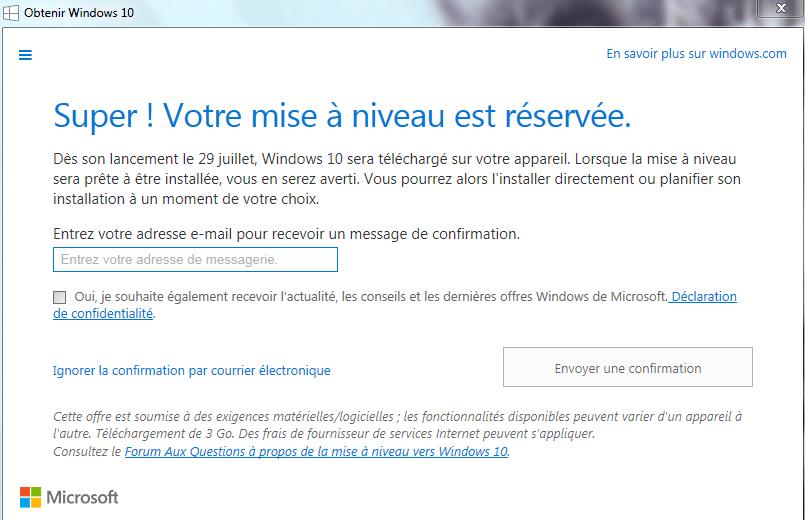Select heading 'Super ! Votre mise à niveau est réservée.'
Viewport: 805px width, 520px height.
[342, 115]
